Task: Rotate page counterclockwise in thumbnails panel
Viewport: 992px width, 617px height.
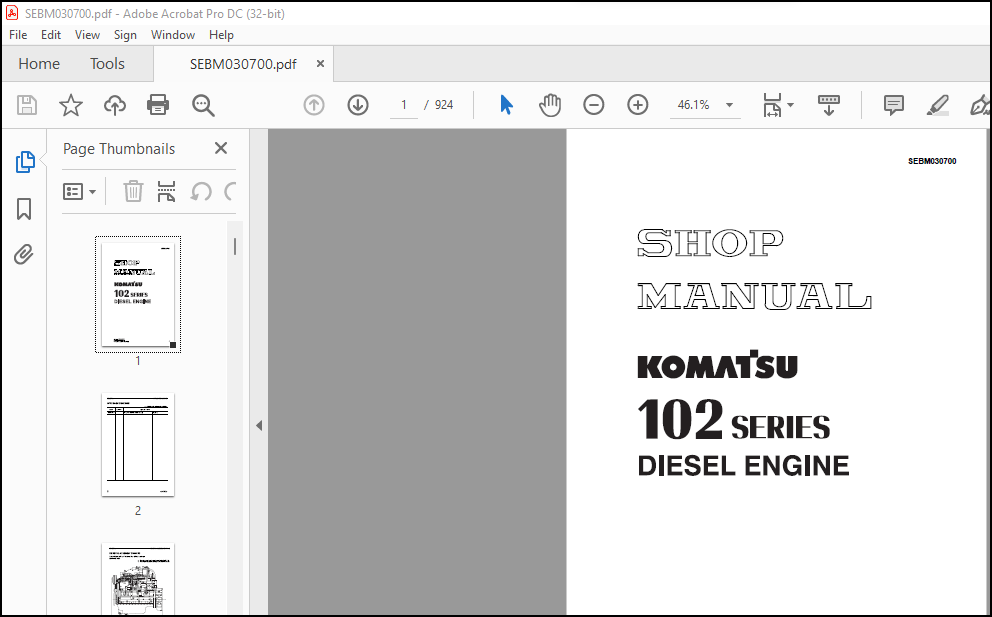Action: coord(201,191)
